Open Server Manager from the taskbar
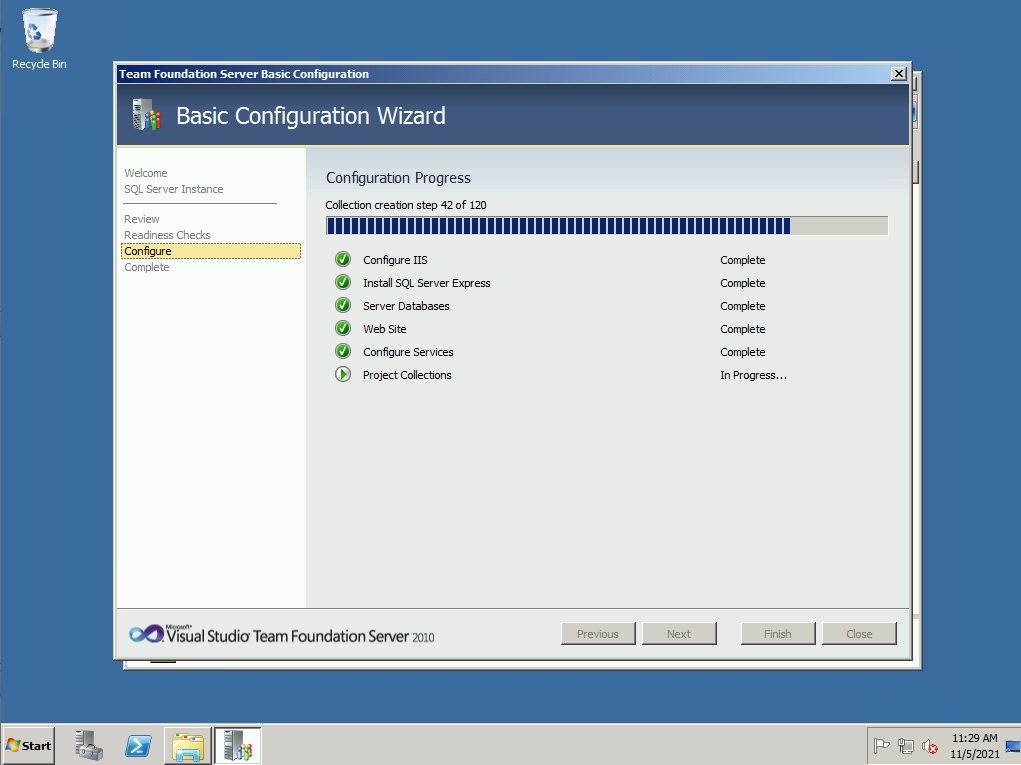 tap(89, 745)
